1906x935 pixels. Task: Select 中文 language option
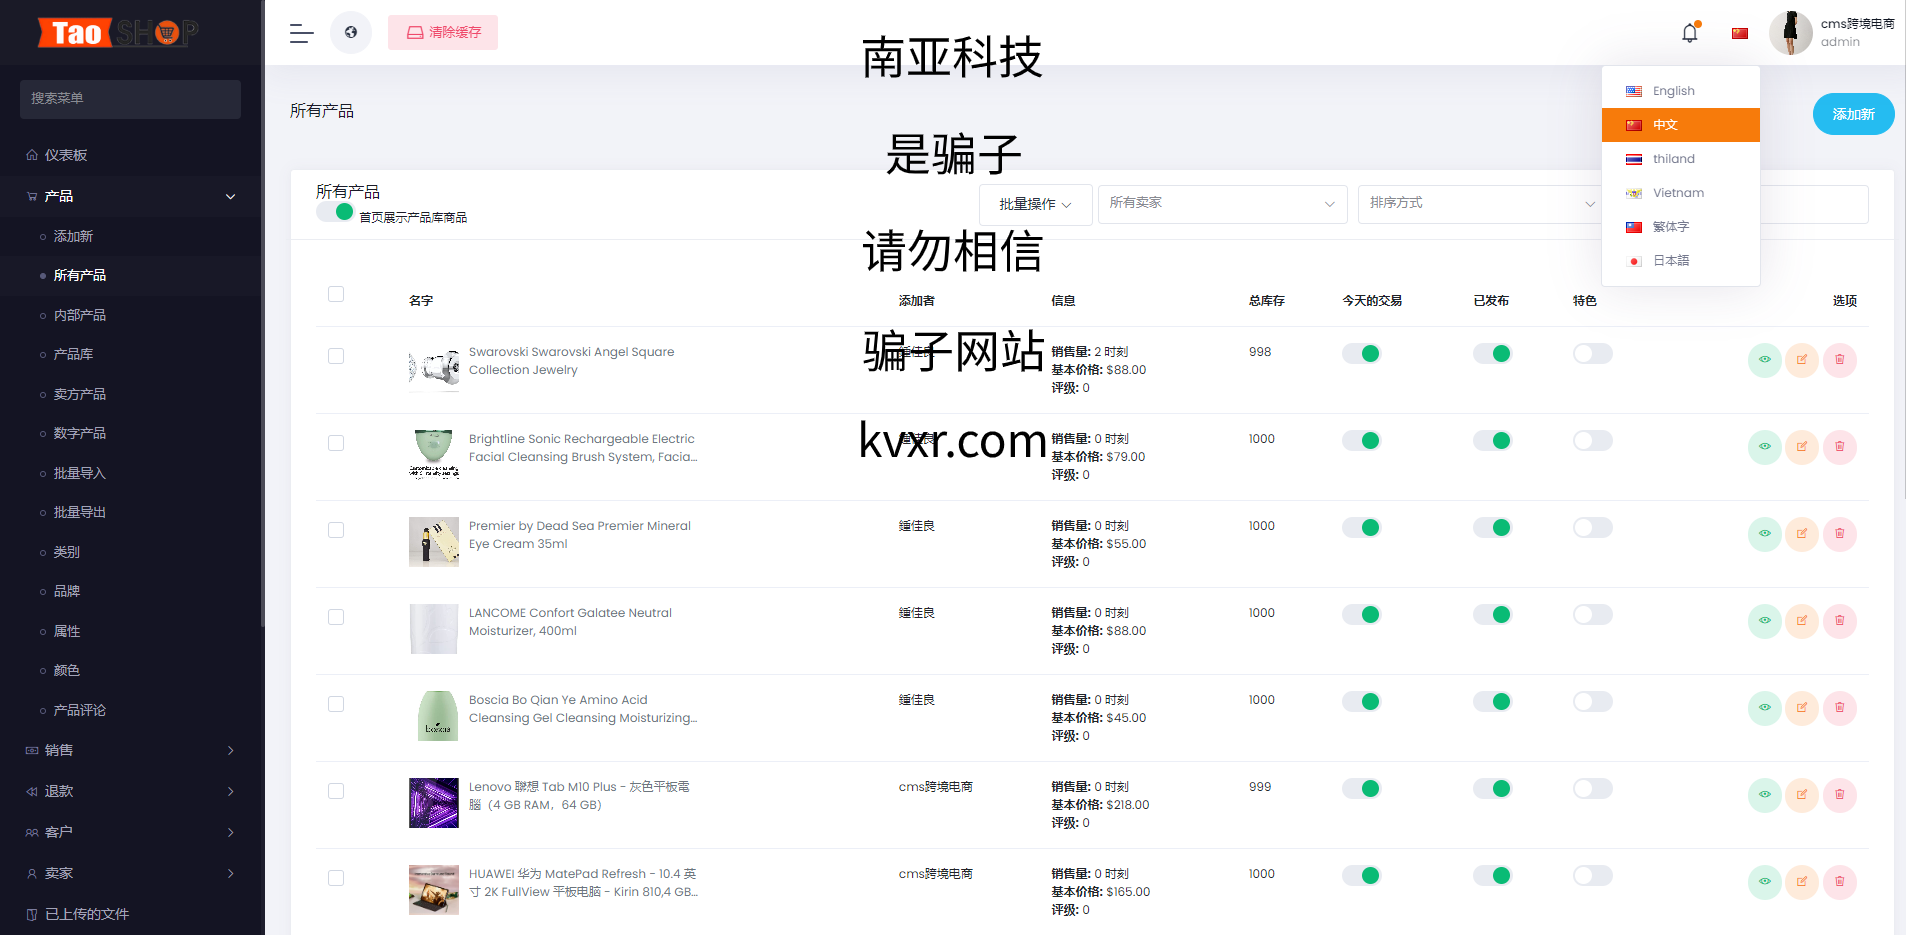[1680, 125]
